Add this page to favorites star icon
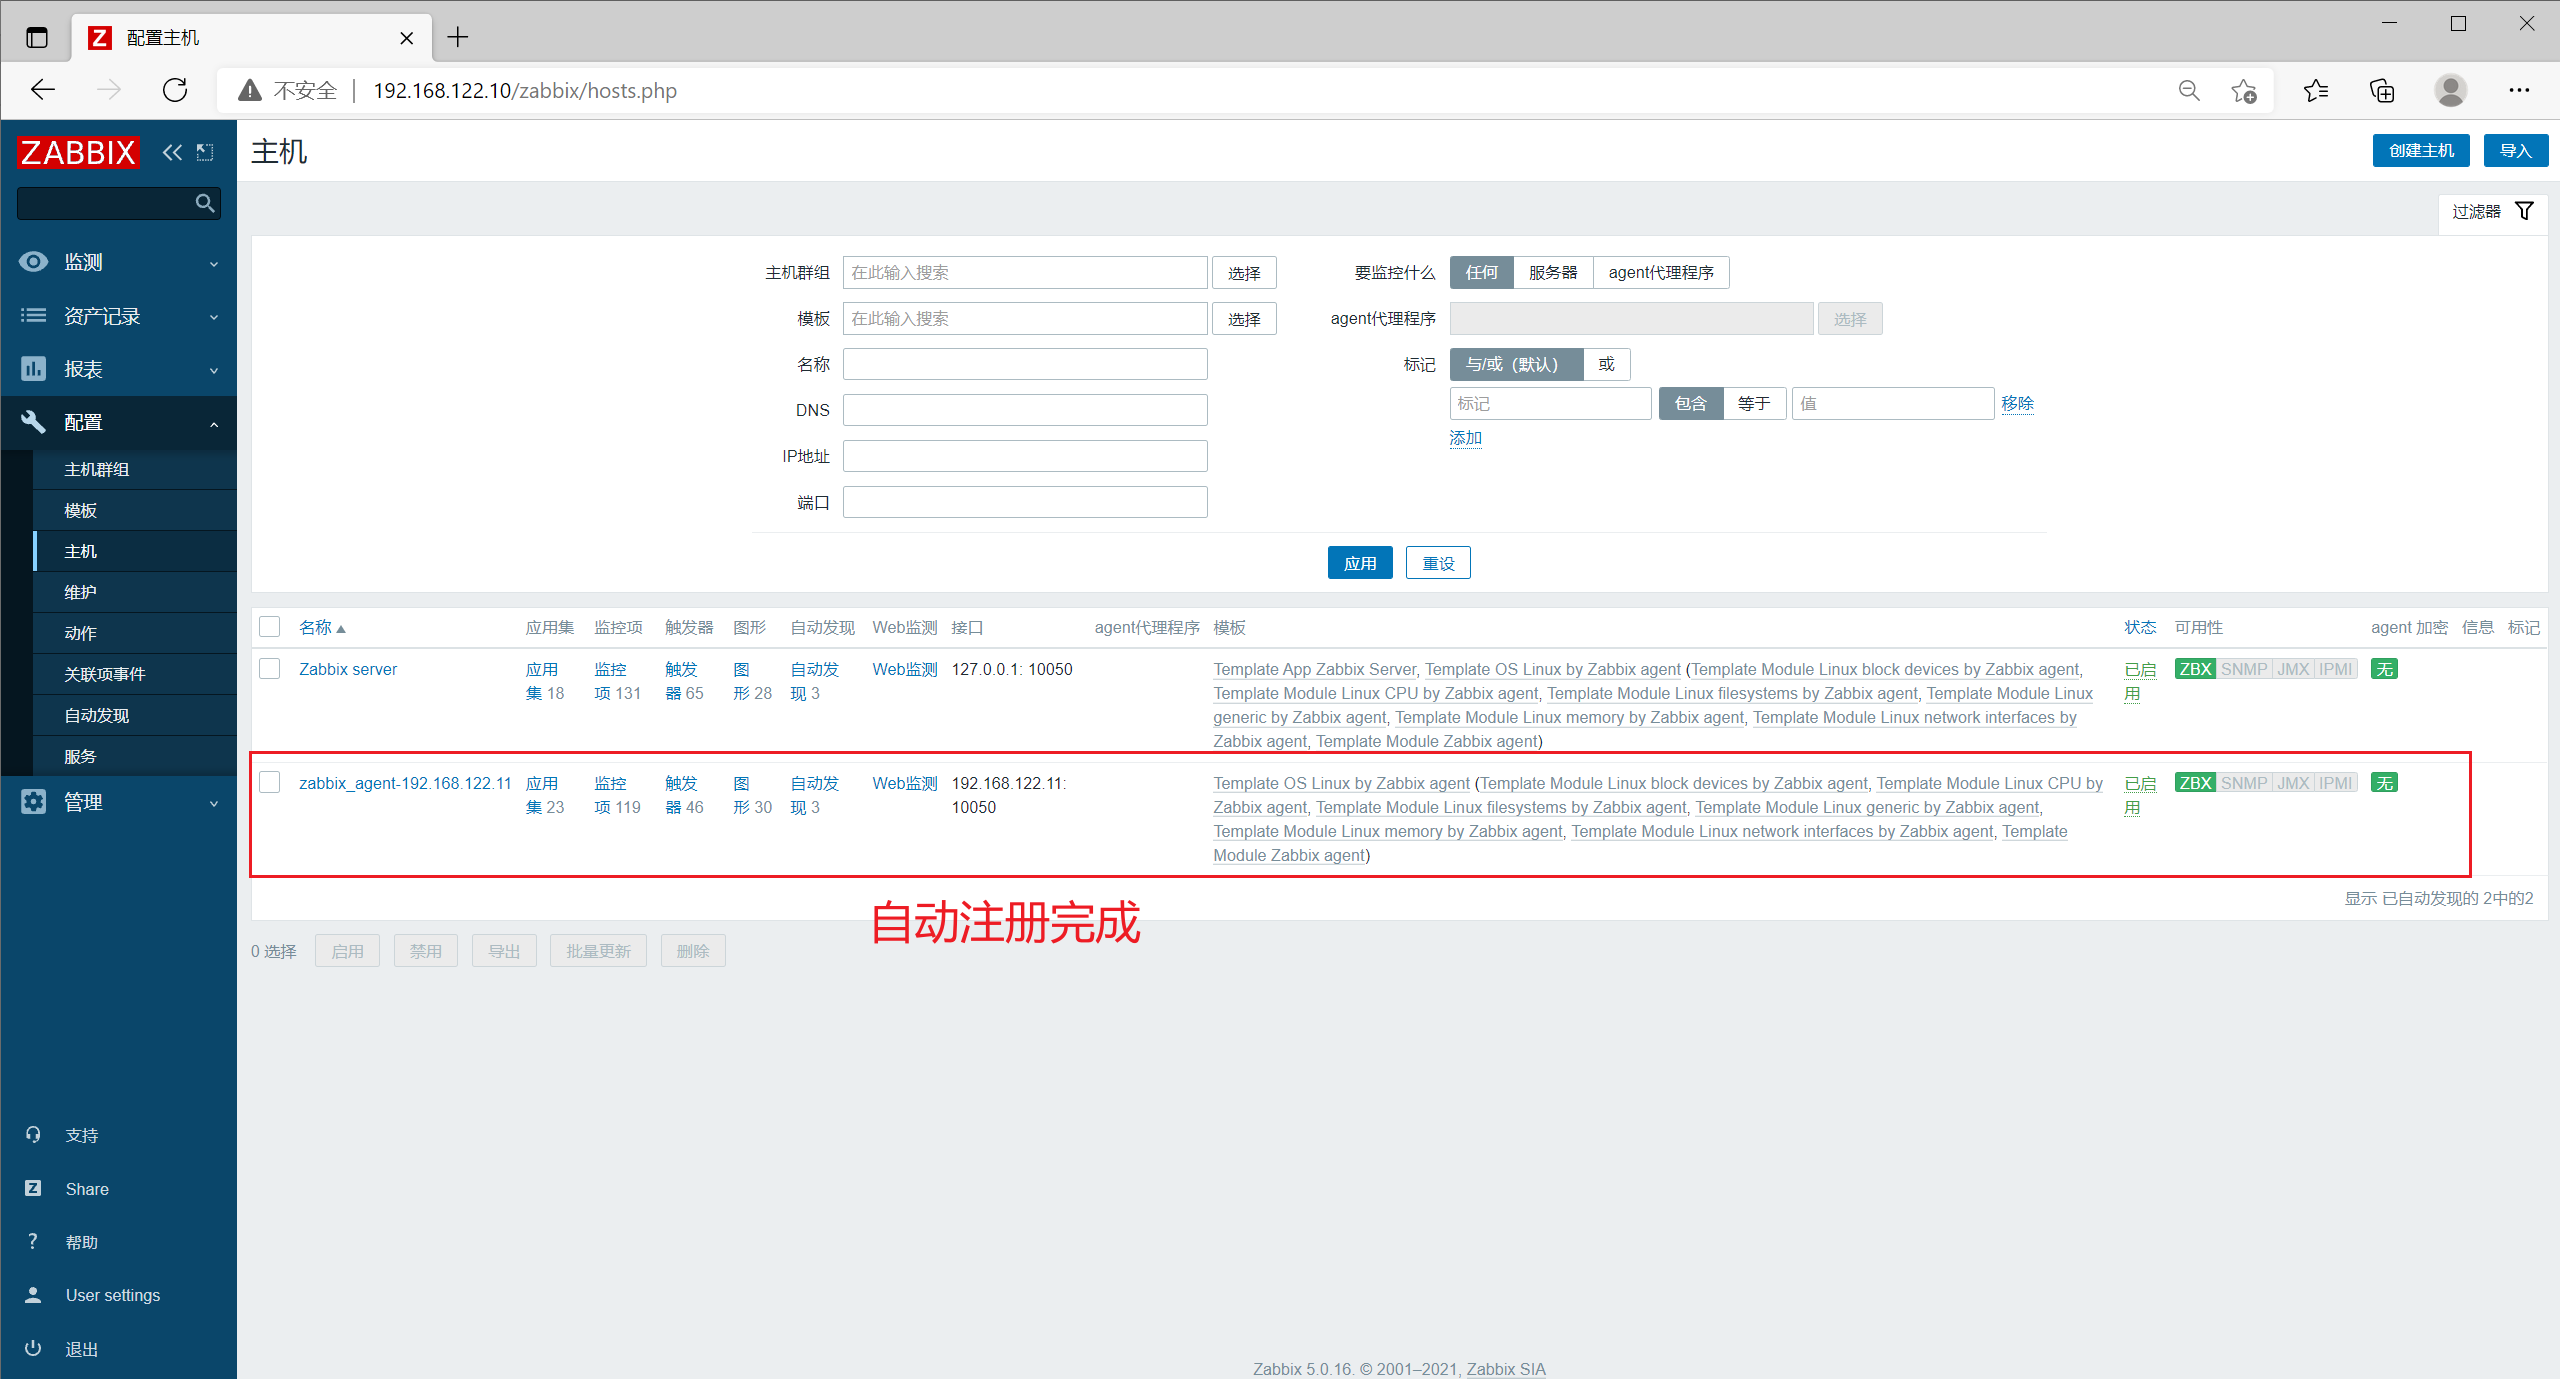This screenshot has height=1379, width=2560. pyautogui.click(x=2243, y=91)
